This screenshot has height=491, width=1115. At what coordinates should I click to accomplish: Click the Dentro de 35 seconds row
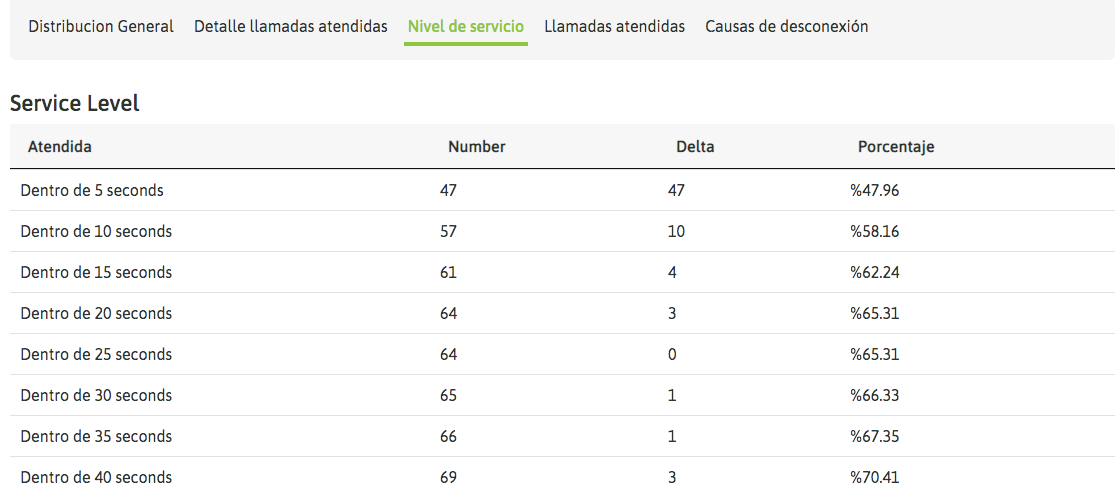coord(96,436)
